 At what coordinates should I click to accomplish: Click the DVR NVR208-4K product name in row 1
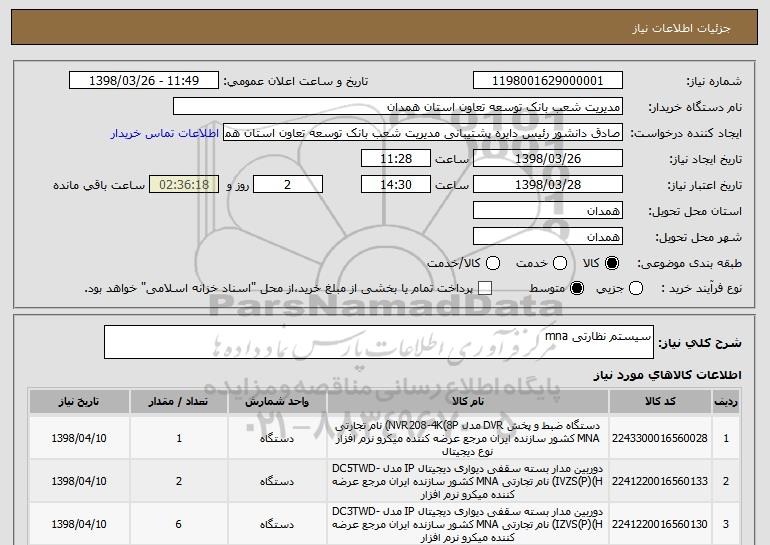click(x=468, y=438)
